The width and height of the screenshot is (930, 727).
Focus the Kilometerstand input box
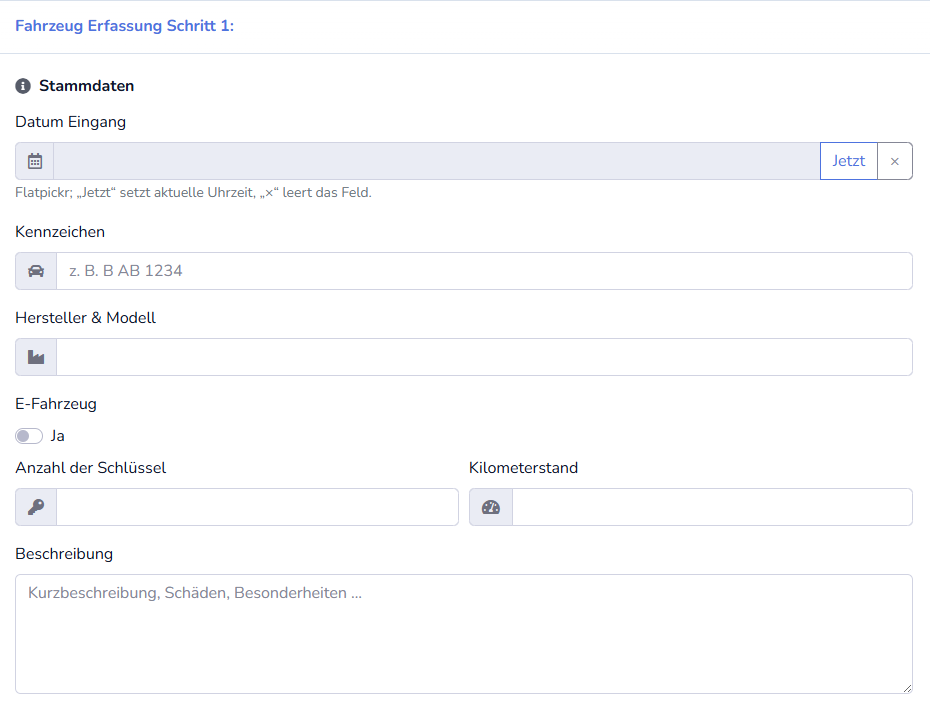click(711, 507)
